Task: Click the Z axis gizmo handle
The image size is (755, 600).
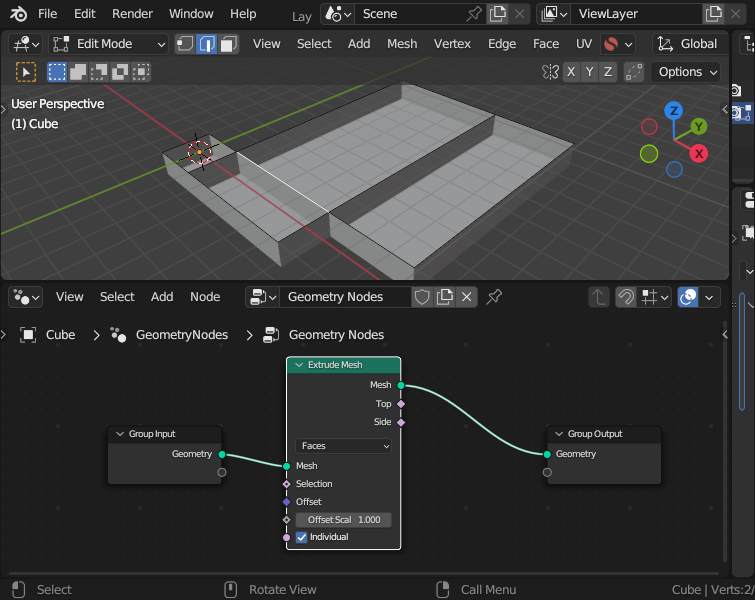Action: pyautogui.click(x=674, y=111)
